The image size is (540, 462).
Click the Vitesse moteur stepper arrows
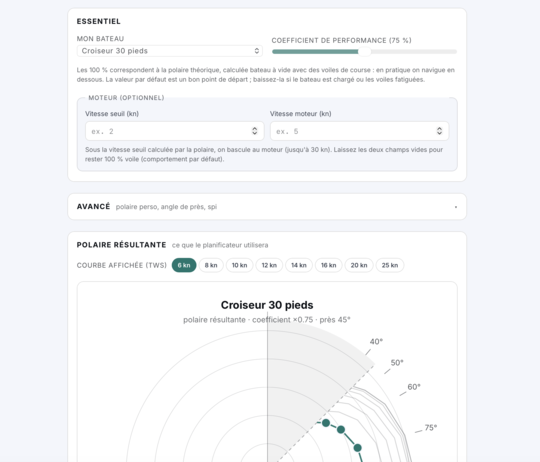point(439,131)
